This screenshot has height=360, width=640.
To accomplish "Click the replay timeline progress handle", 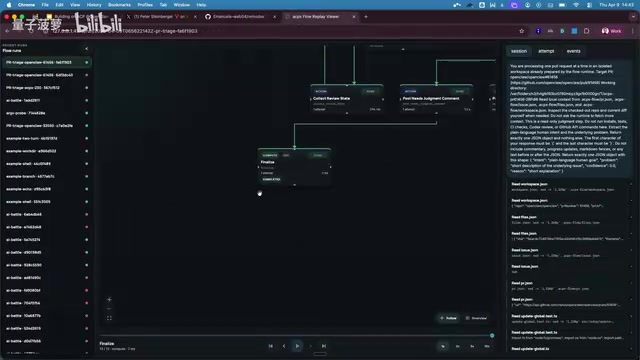I will click(492, 336).
